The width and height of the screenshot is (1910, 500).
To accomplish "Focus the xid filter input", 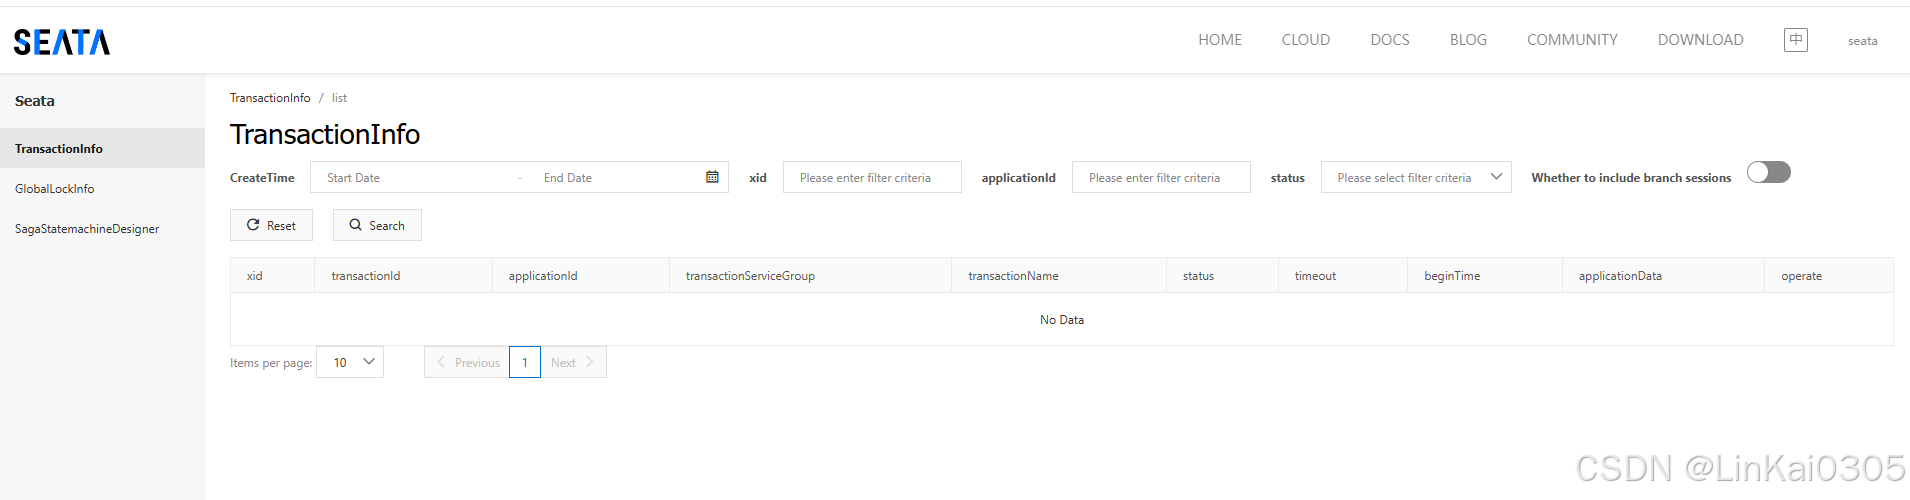I will tap(872, 177).
